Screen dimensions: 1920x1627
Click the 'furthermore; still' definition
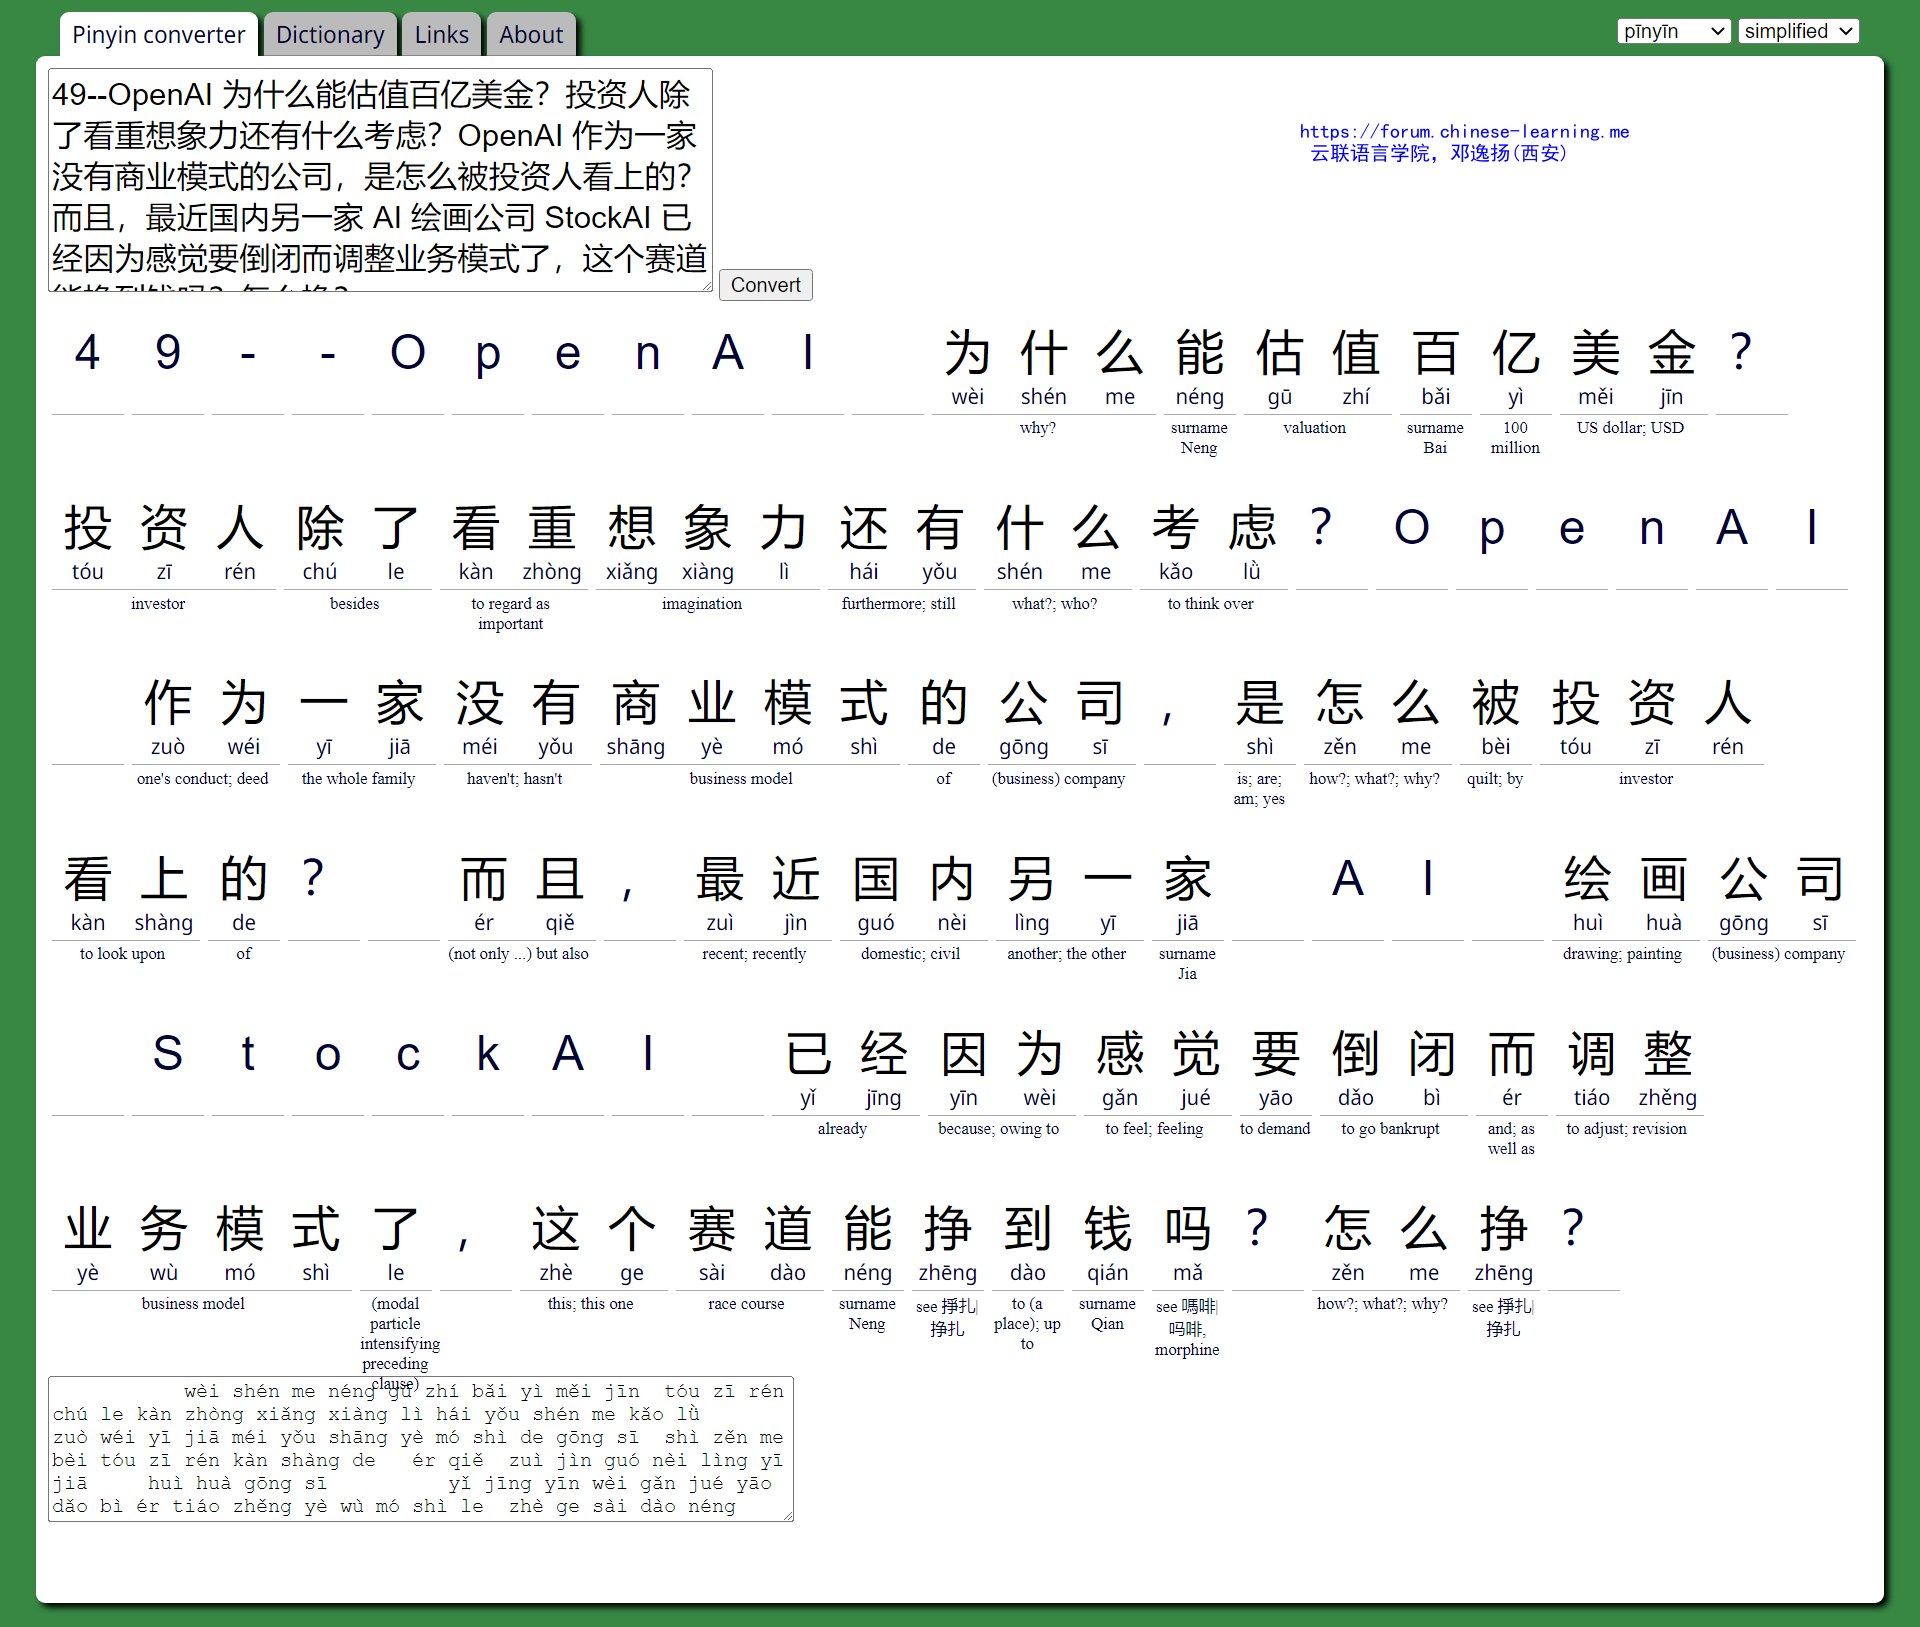pos(898,604)
